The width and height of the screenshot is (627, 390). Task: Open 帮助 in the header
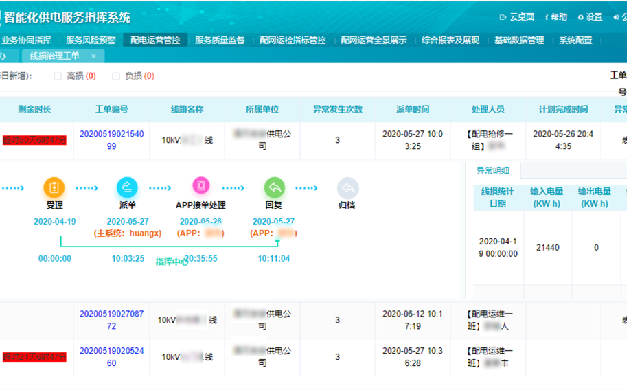tap(556, 17)
